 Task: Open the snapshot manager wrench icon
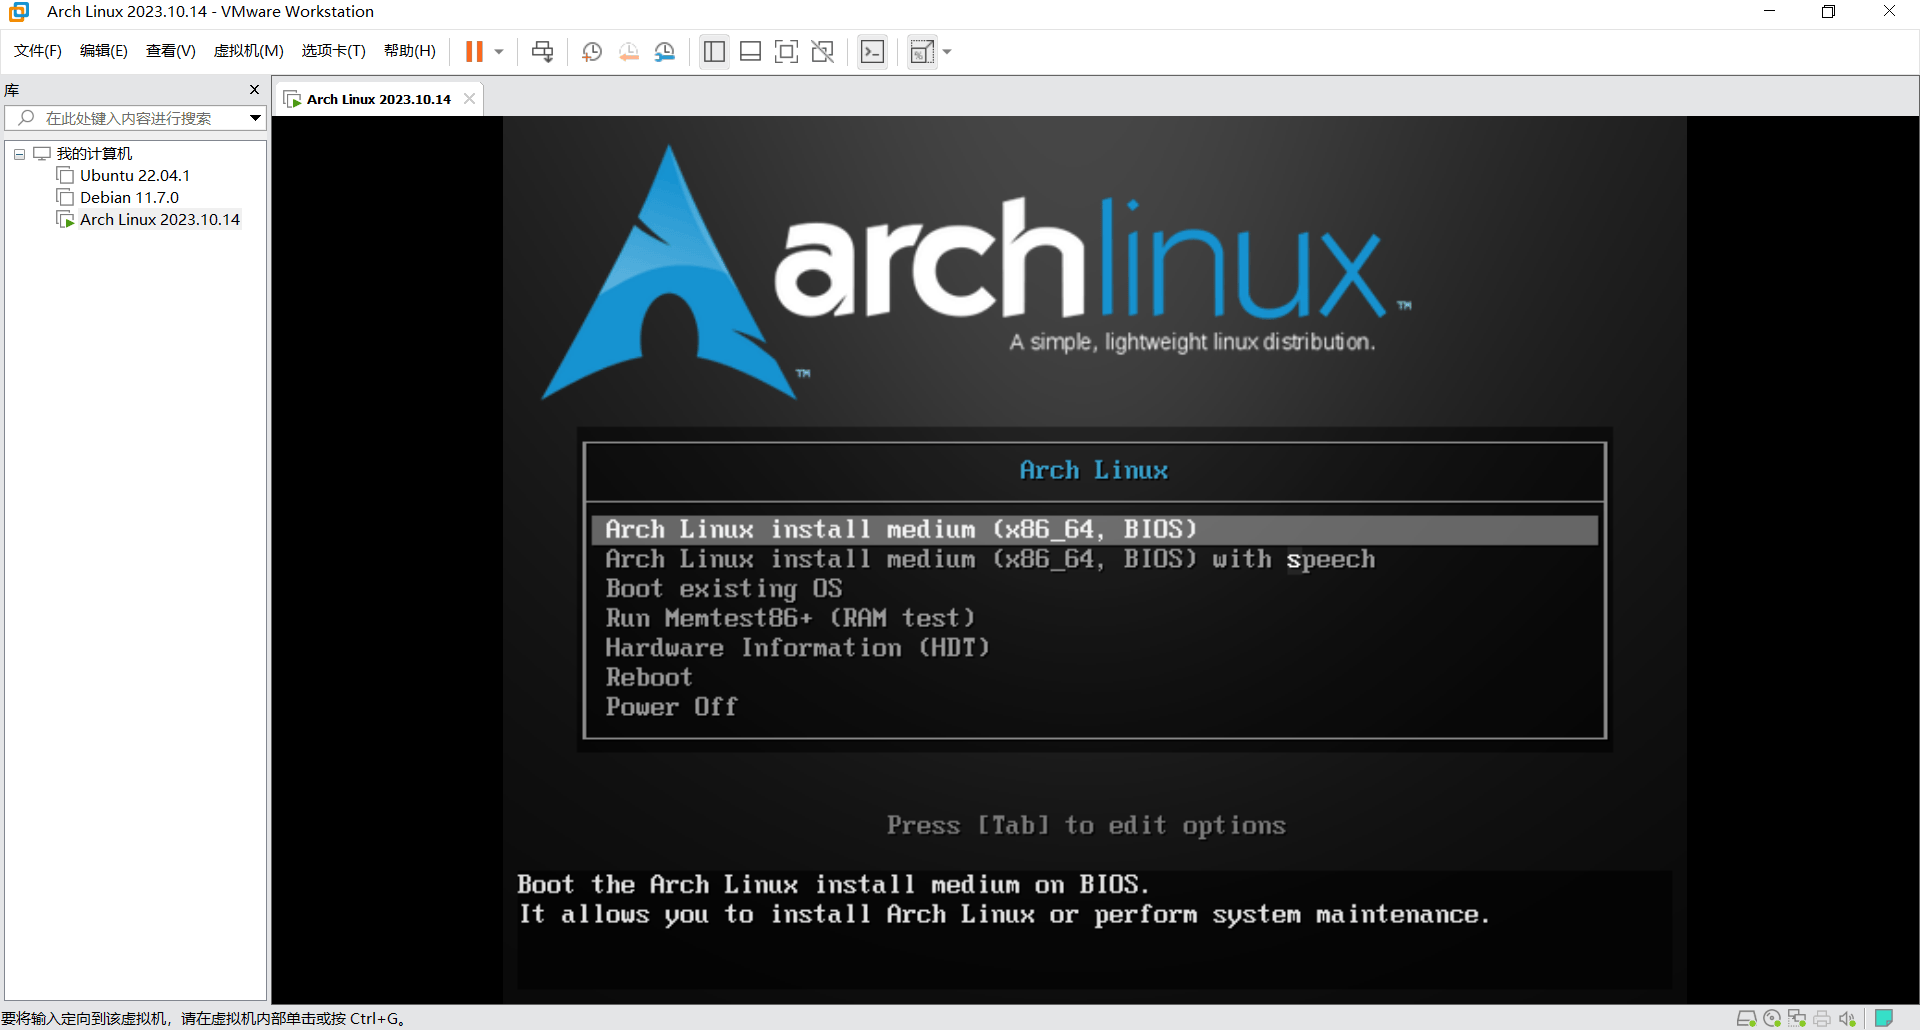(x=665, y=52)
